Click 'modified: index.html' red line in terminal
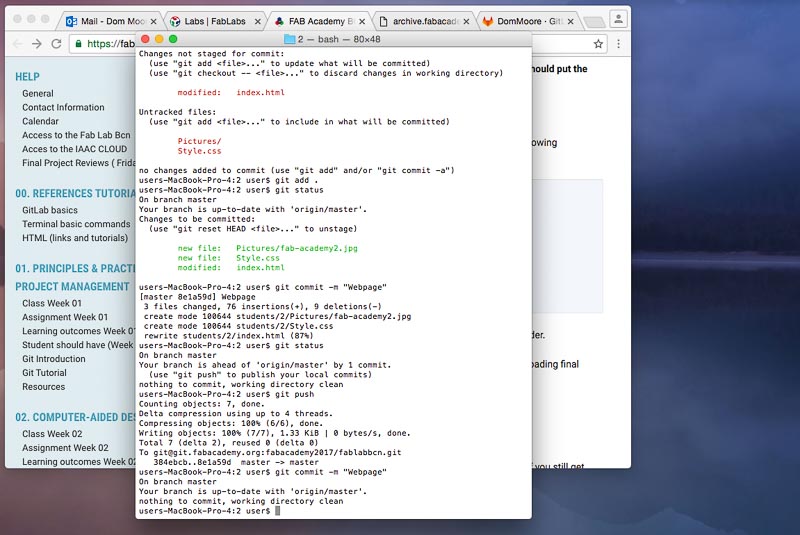This screenshot has height=535, width=800. (x=231, y=92)
